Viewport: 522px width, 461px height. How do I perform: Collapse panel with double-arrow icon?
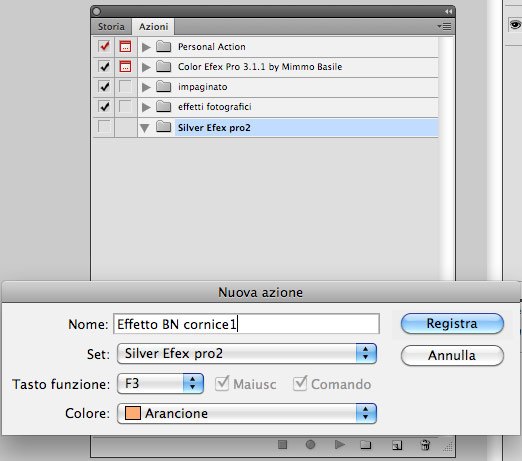coord(448,12)
